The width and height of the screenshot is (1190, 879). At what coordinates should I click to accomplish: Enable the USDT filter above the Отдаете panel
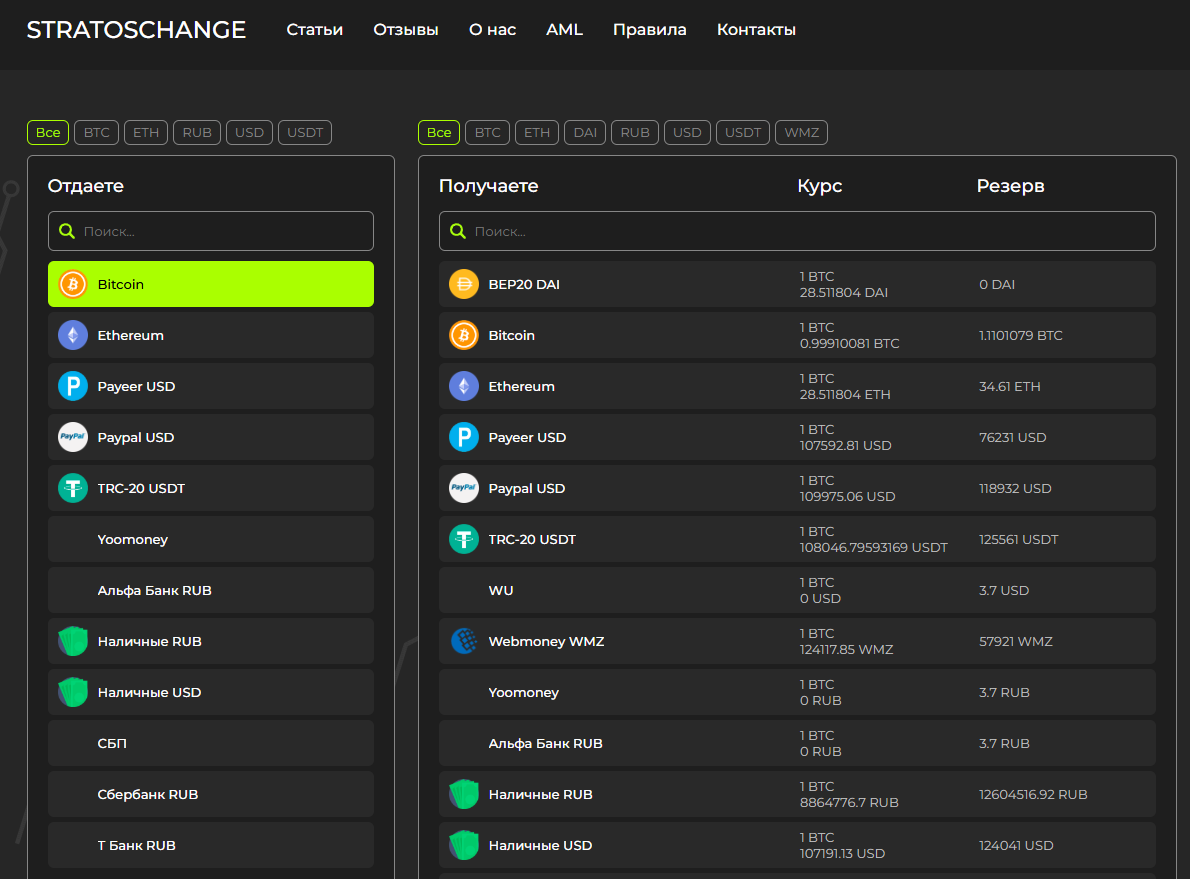305,132
